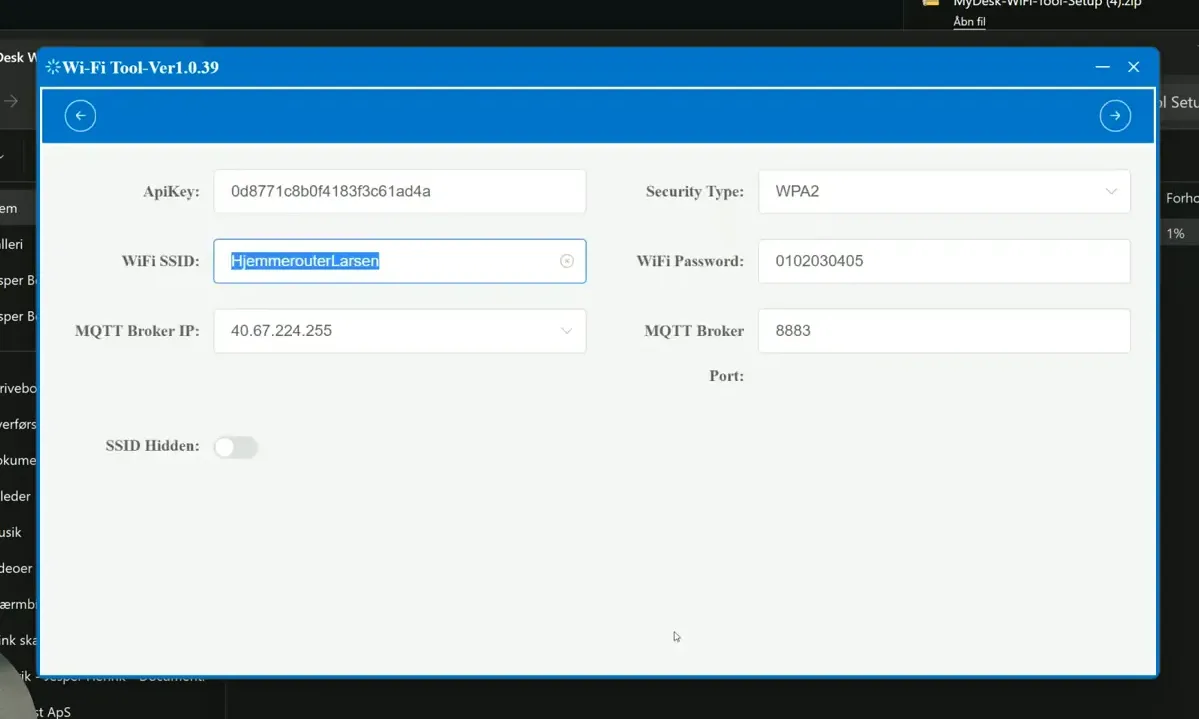Close the Wi-Fi Tool window

point(1133,67)
